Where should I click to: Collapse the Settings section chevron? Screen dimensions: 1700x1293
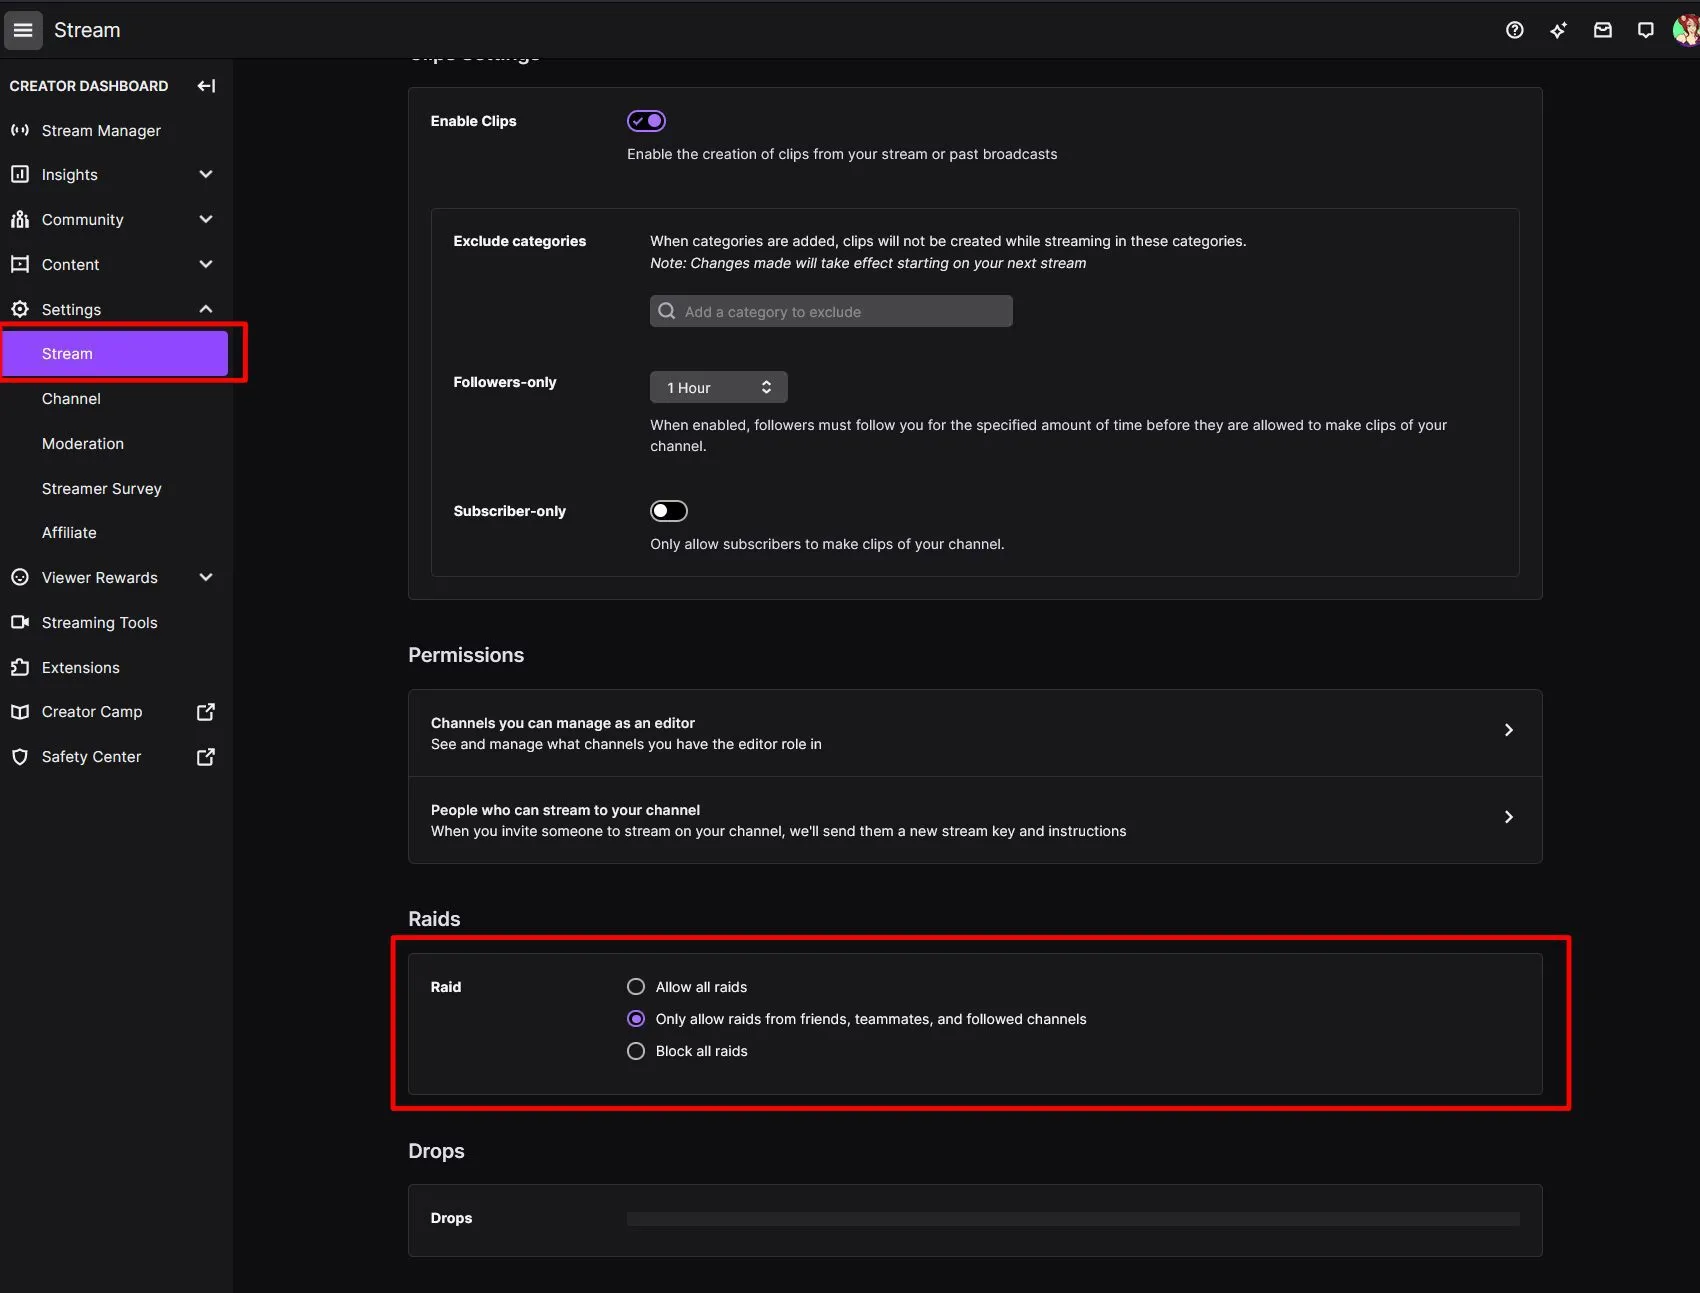[x=206, y=309]
